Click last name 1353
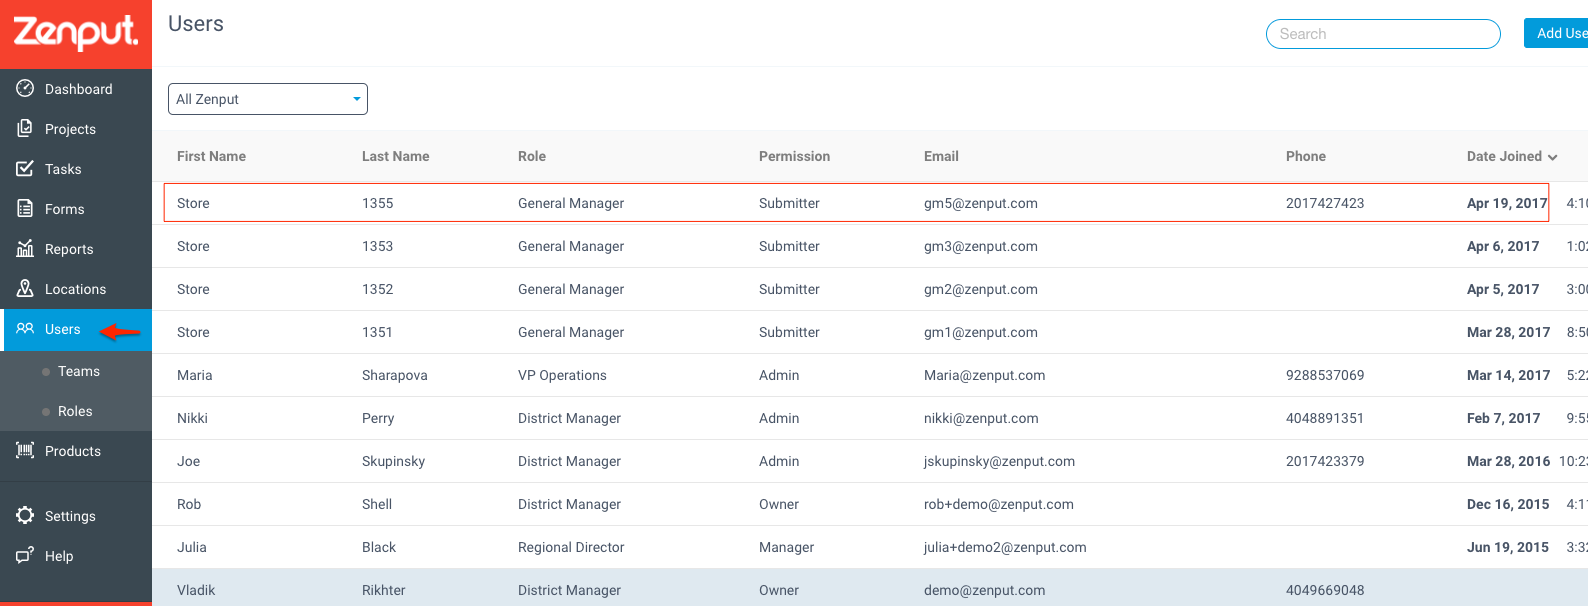 pos(377,246)
